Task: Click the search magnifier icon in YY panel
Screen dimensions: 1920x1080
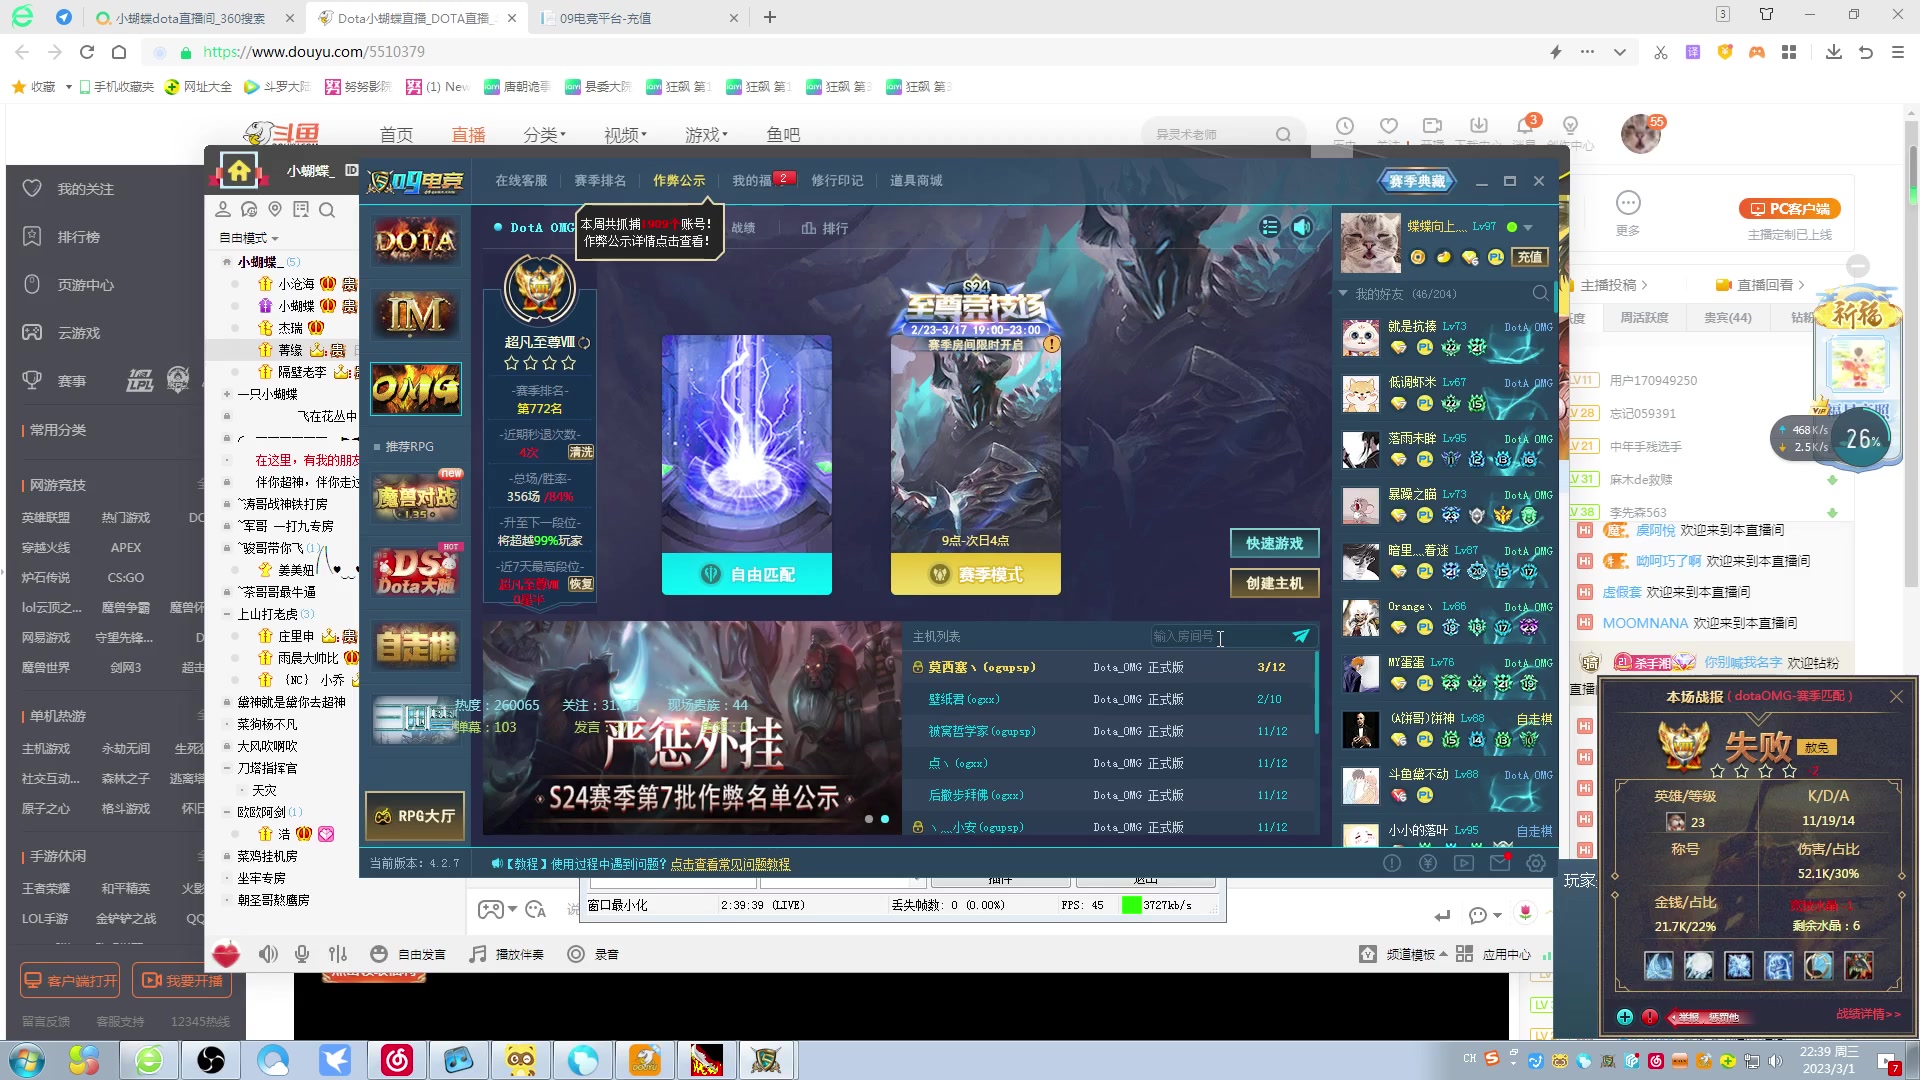Action: (327, 210)
